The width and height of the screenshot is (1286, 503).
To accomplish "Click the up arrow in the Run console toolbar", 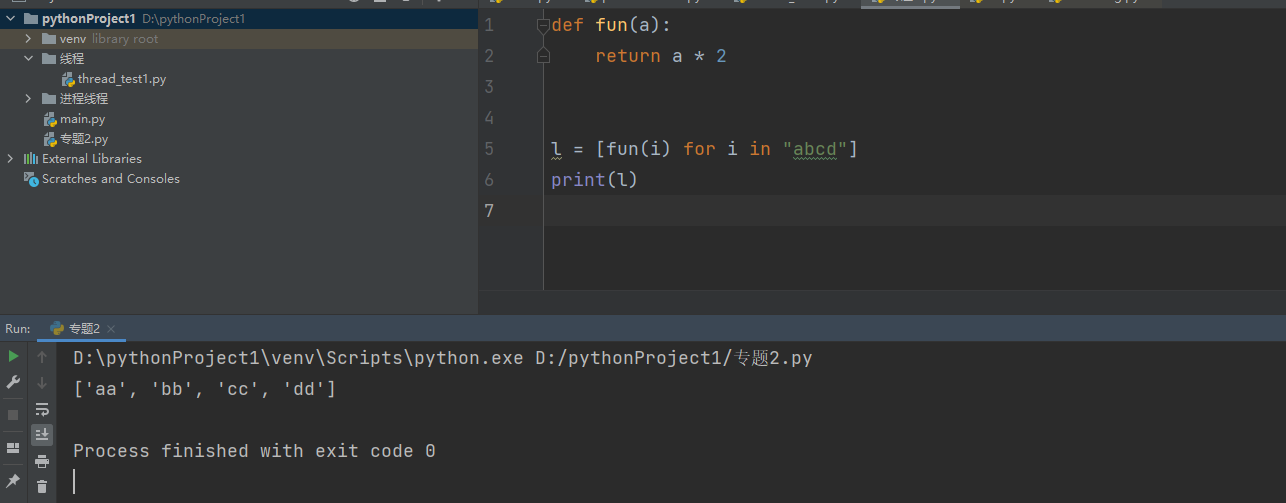I will [42, 357].
